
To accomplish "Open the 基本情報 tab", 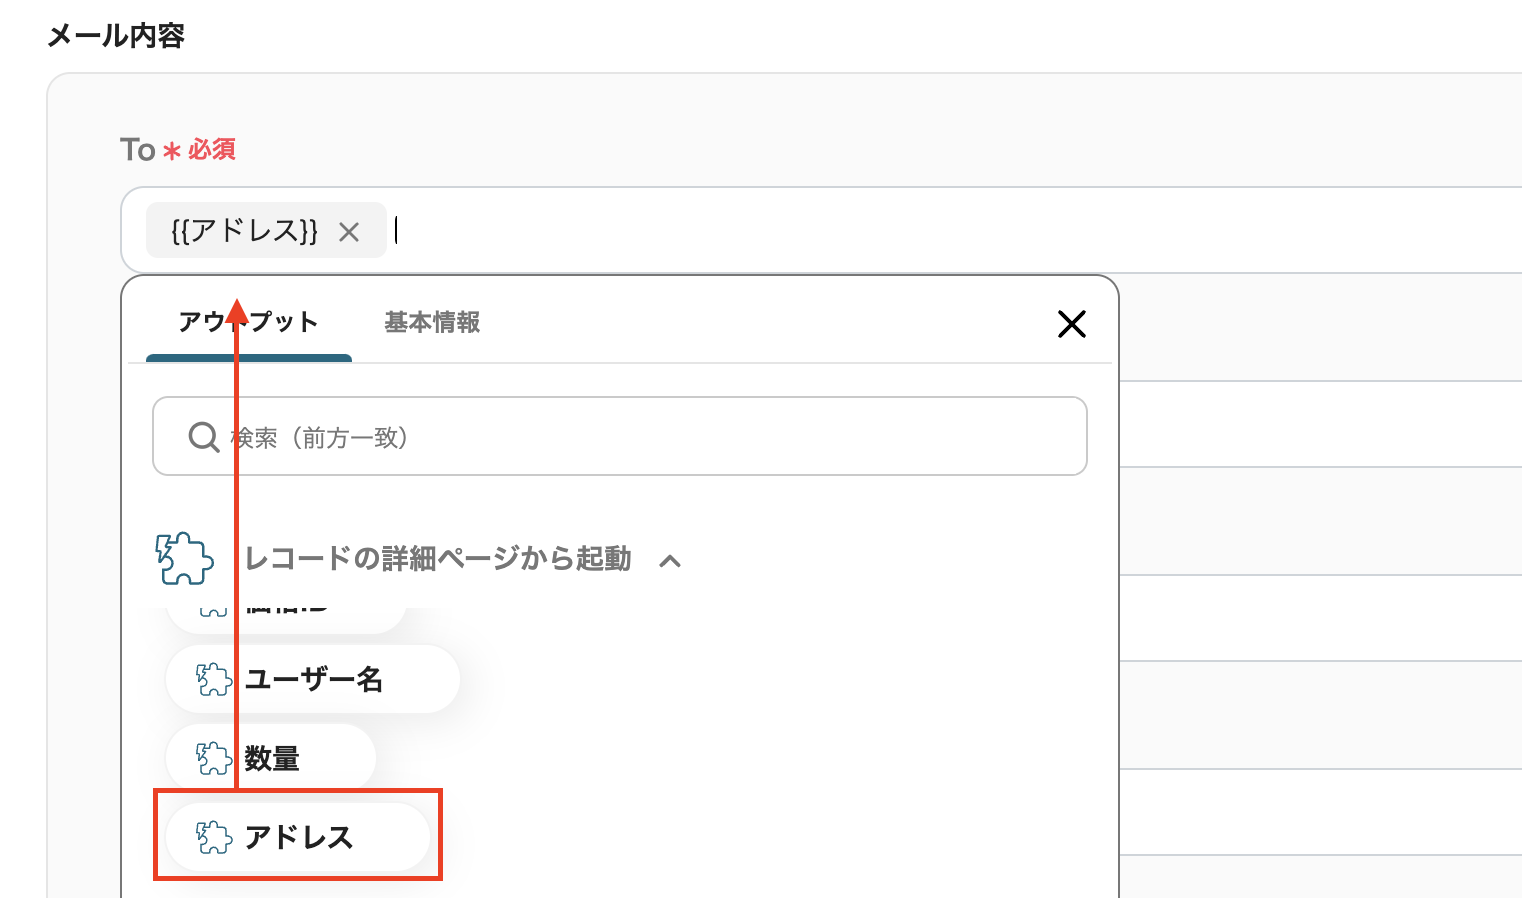I will click(x=432, y=323).
